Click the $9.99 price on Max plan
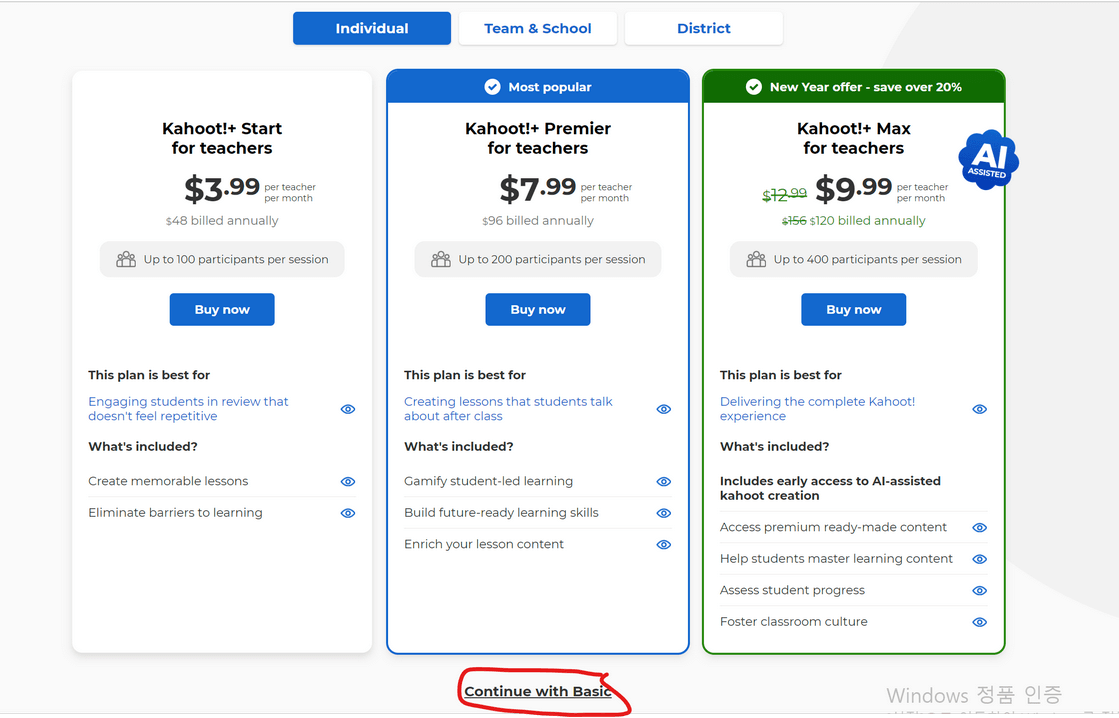 point(854,189)
